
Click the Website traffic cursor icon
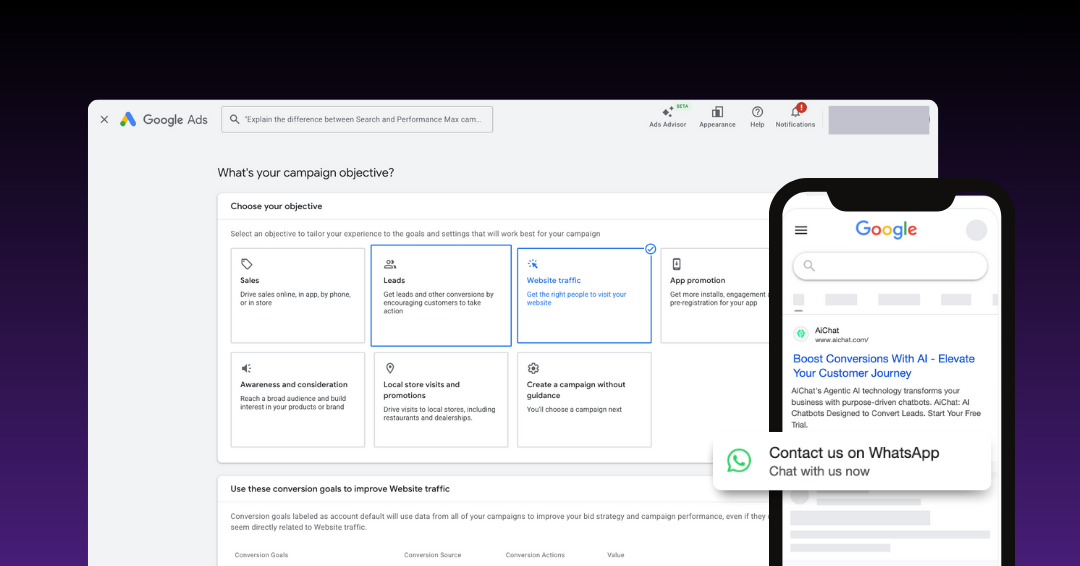(x=532, y=264)
